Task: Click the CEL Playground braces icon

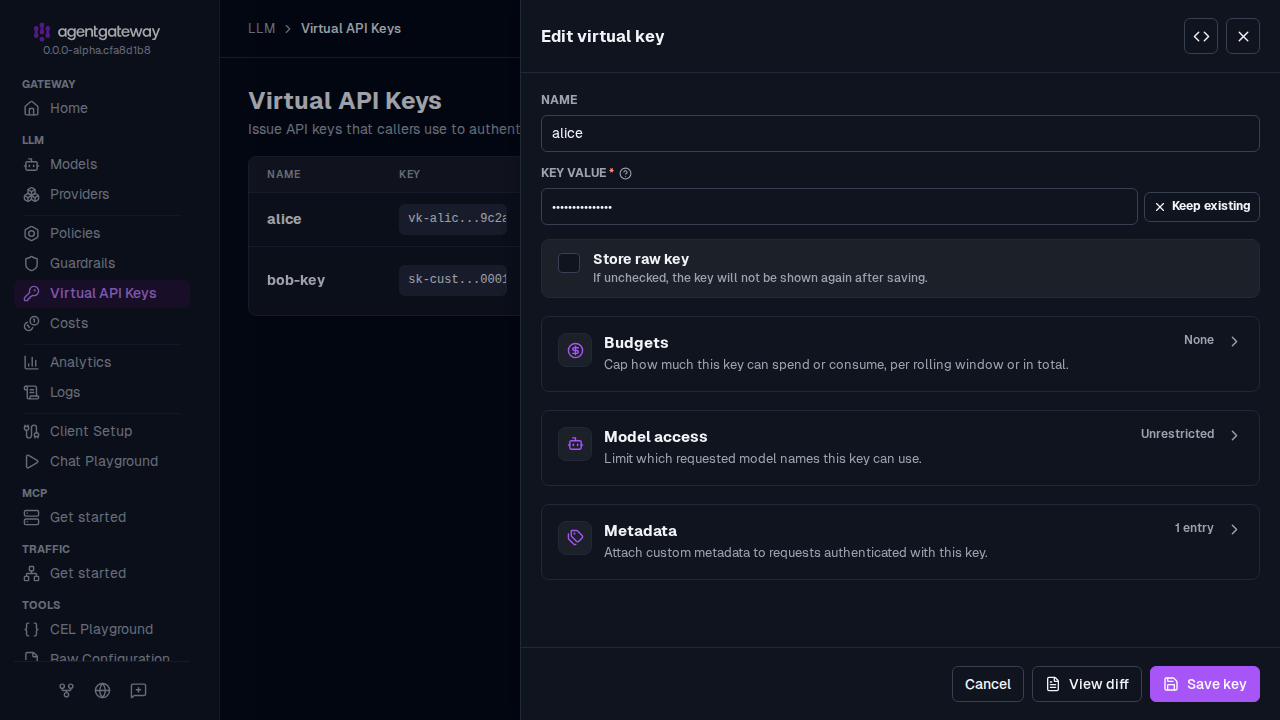Action: [32, 629]
